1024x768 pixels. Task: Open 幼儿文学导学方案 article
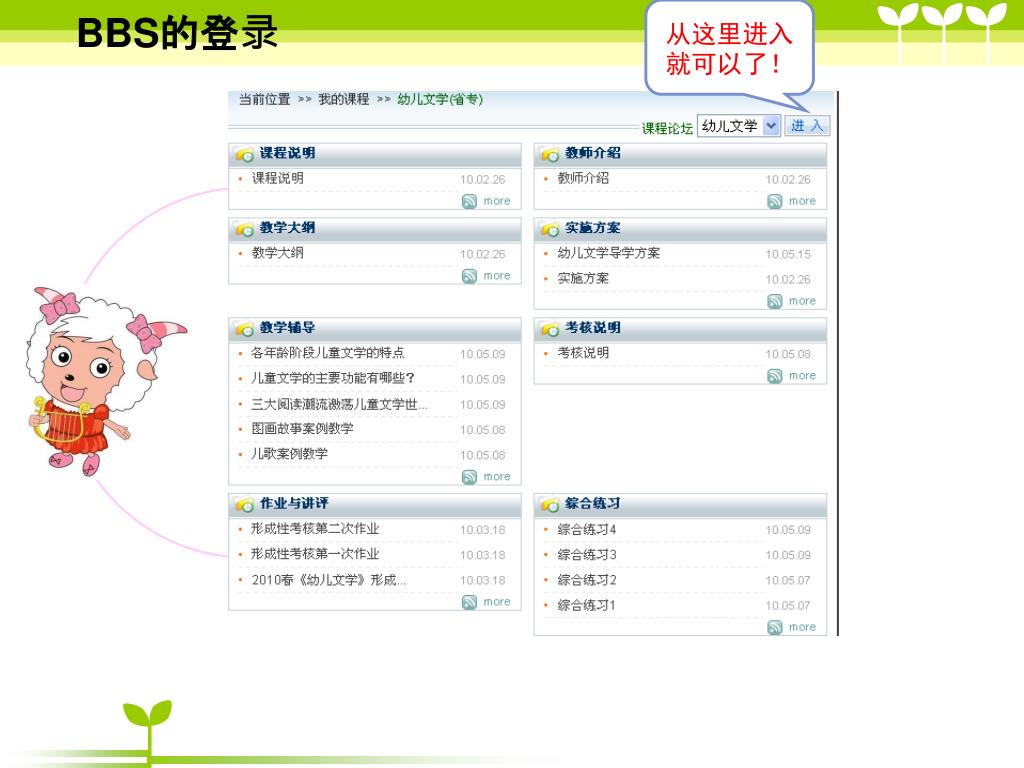(x=609, y=253)
